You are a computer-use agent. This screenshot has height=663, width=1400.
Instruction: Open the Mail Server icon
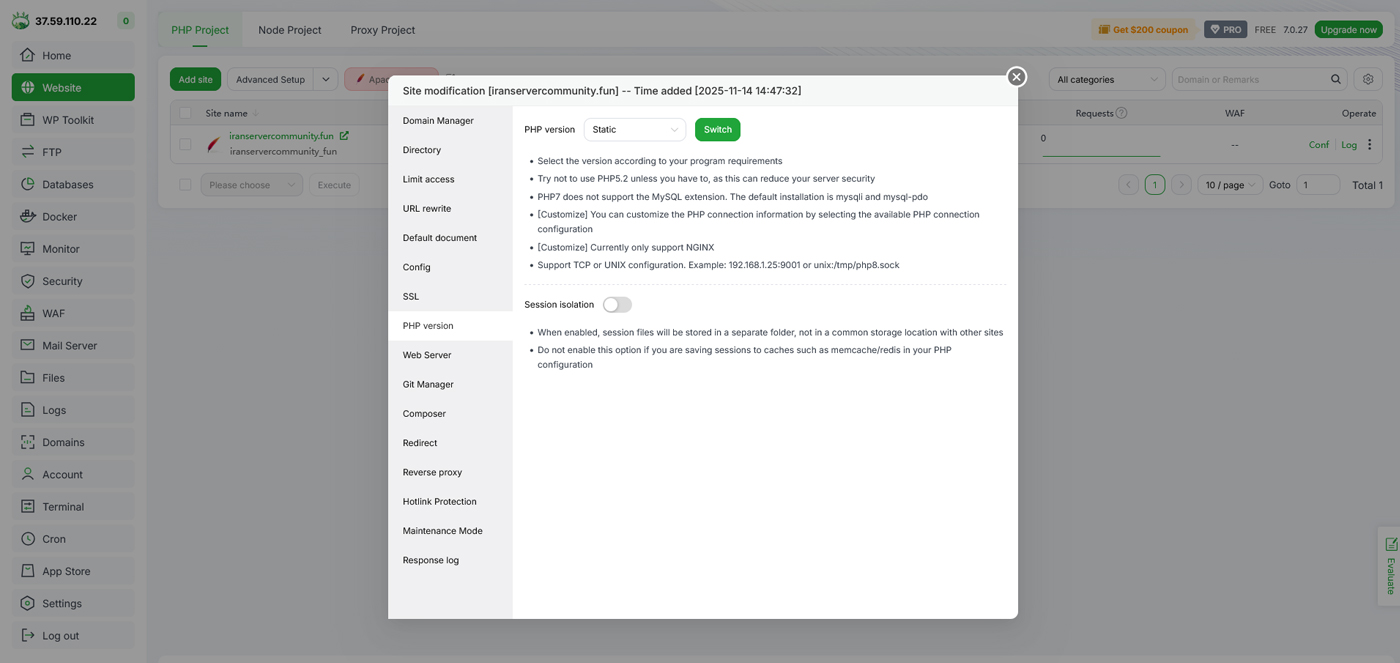[x=27, y=346]
